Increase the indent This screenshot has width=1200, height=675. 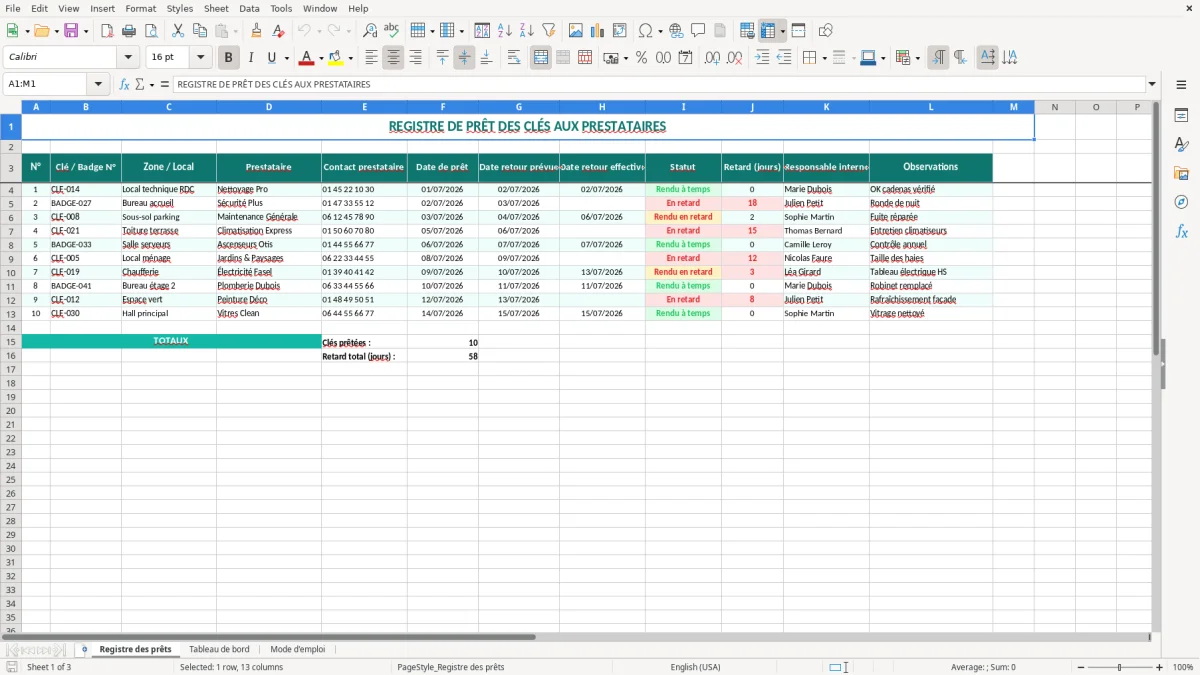762,58
